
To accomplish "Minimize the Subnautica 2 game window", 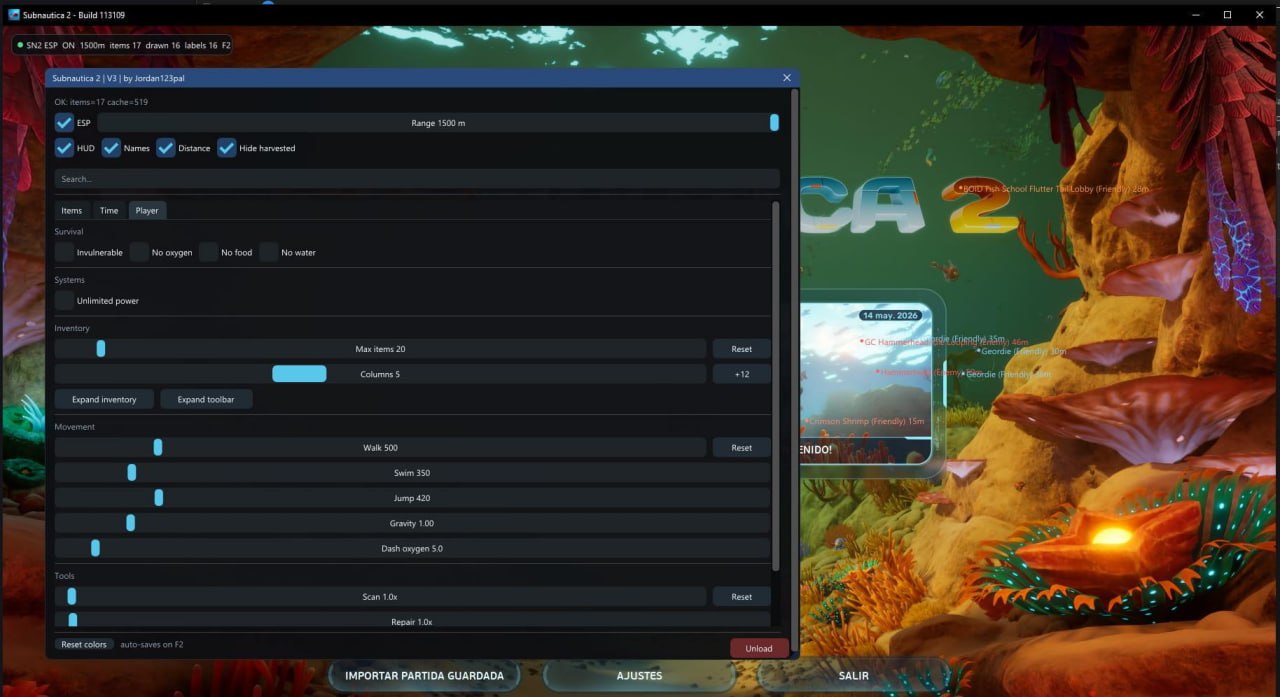I will (x=1194, y=15).
